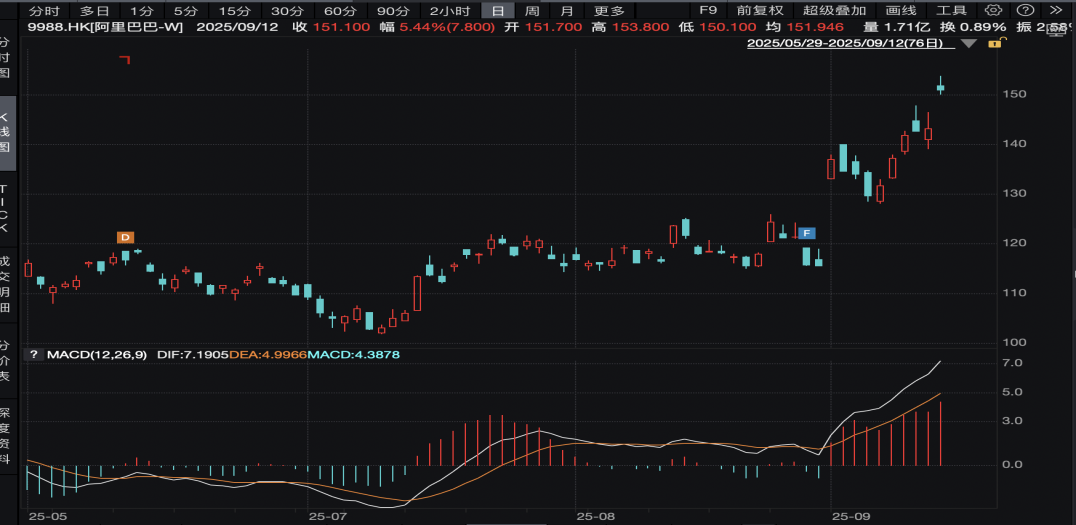The image size is (1076, 525).
Task: Open the 成交明细 sidebar tab
Action: (4, 285)
